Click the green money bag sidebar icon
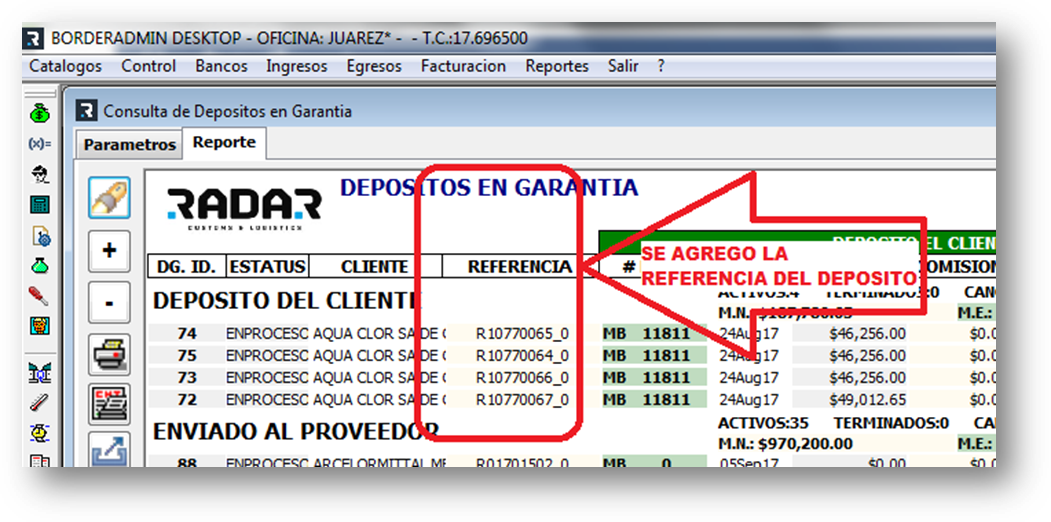Image resolution: width=1051 pixels, height=522 pixels. click(x=40, y=114)
